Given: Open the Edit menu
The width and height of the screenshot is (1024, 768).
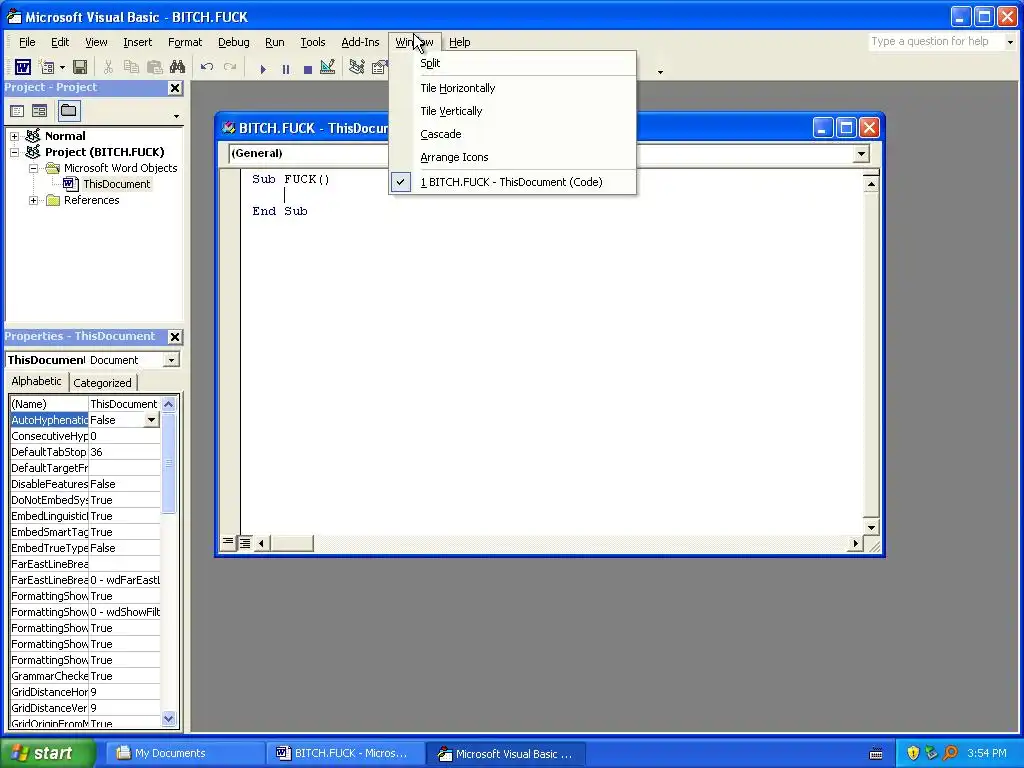Looking at the screenshot, I should tap(60, 42).
